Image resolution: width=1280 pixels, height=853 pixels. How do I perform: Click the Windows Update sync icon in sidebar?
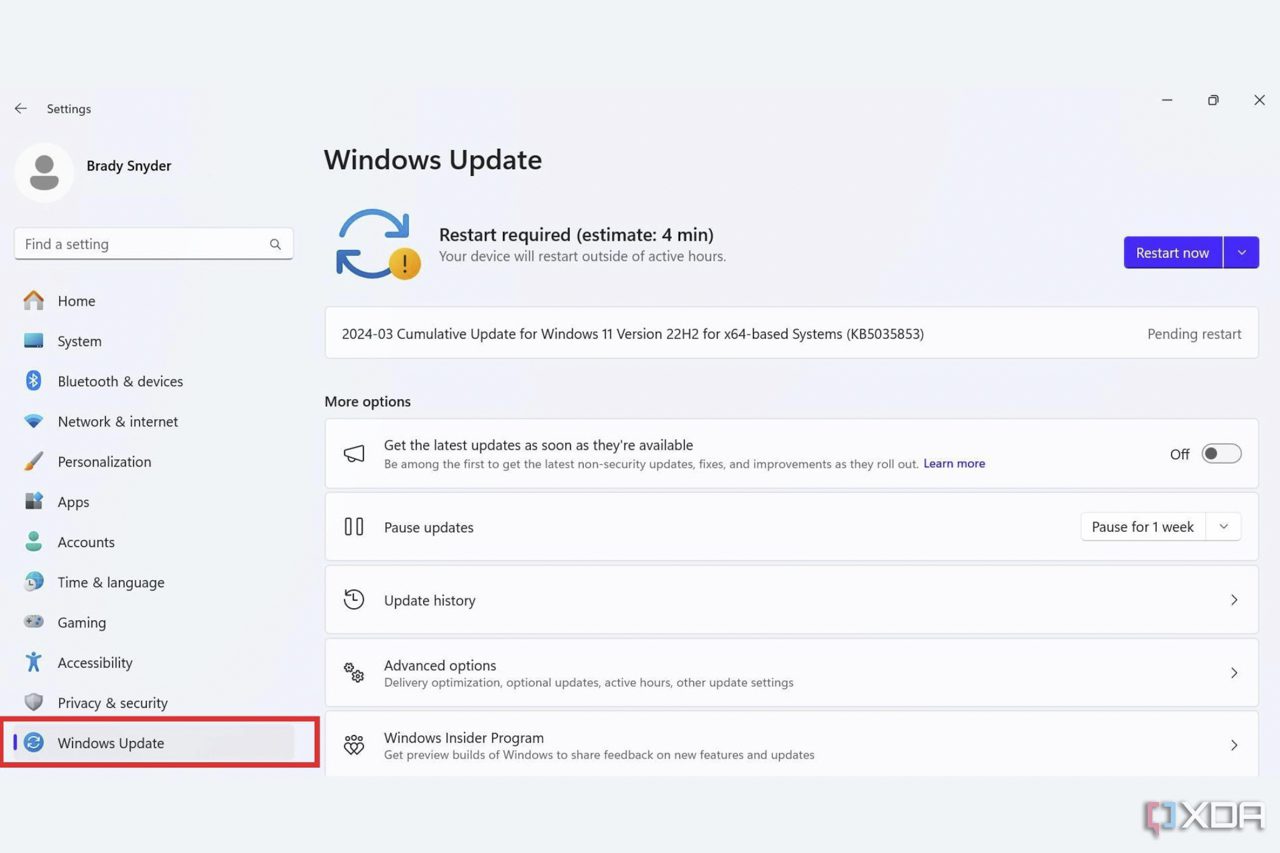coord(34,742)
